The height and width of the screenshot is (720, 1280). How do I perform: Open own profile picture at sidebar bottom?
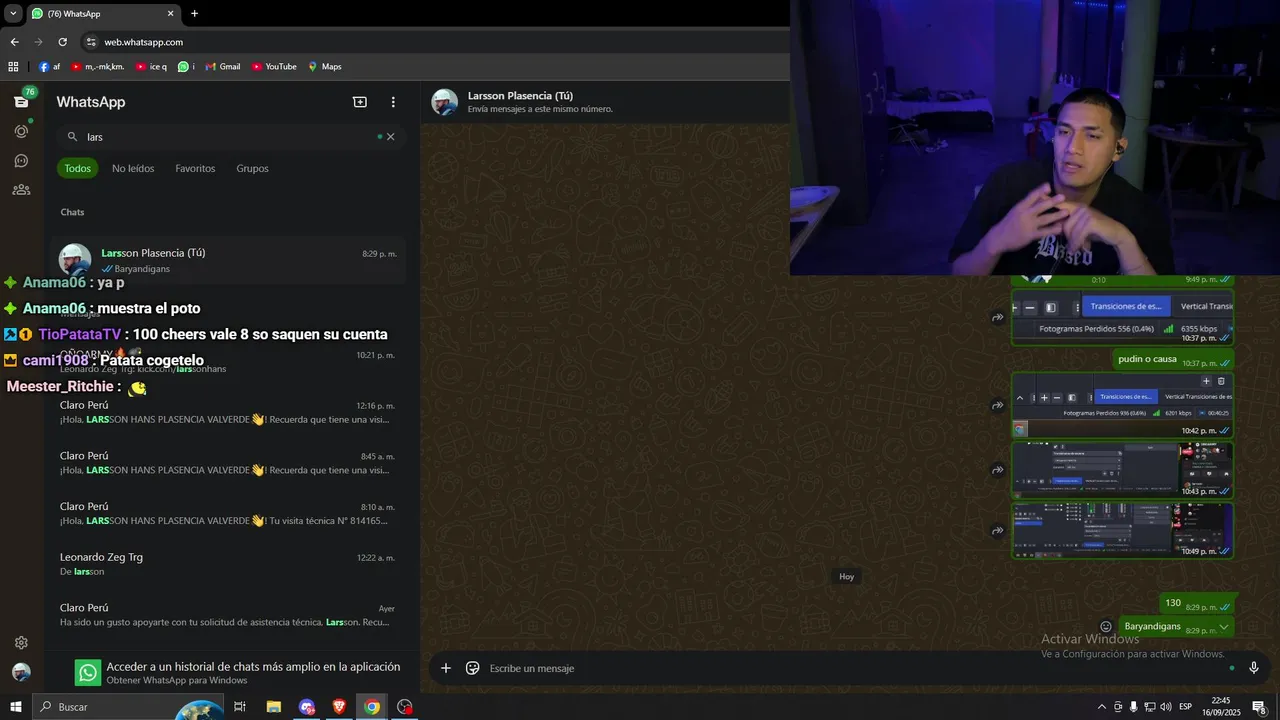point(21,672)
